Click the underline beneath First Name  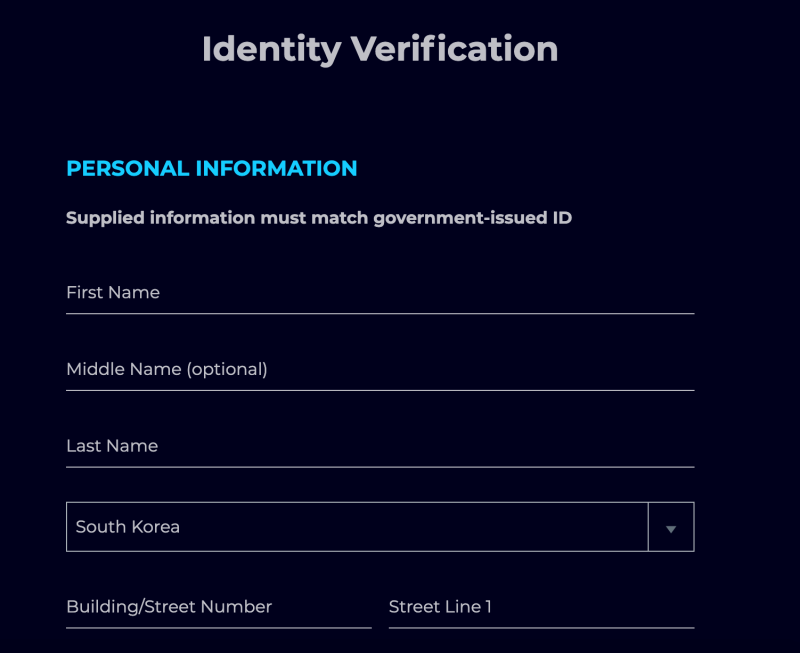(x=380, y=314)
